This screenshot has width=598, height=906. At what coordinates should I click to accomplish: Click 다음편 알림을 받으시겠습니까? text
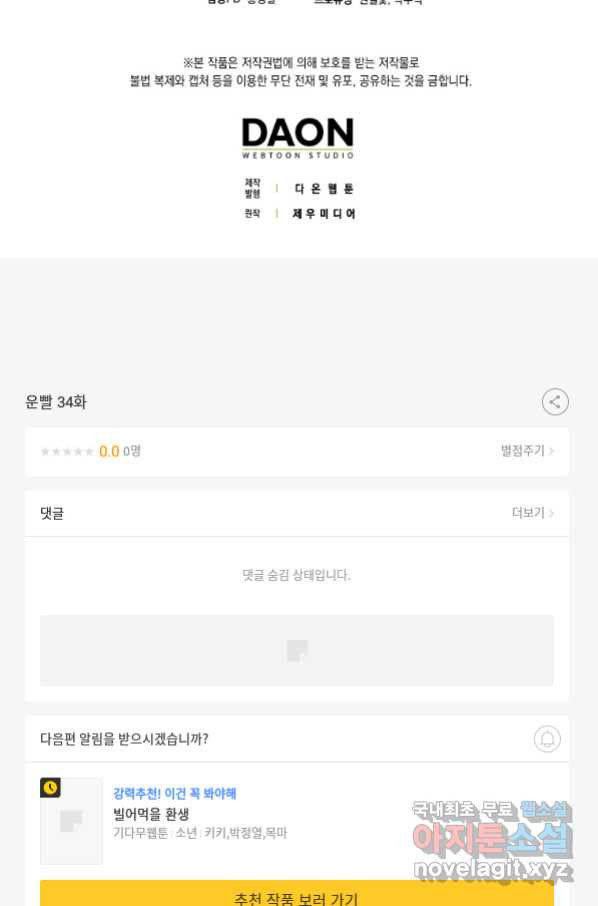click(124, 738)
